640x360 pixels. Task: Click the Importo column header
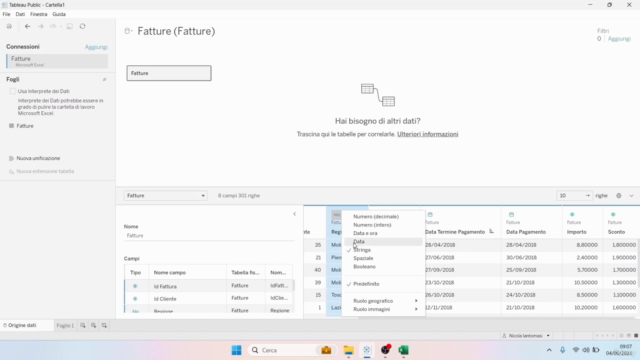pyautogui.click(x=577, y=232)
